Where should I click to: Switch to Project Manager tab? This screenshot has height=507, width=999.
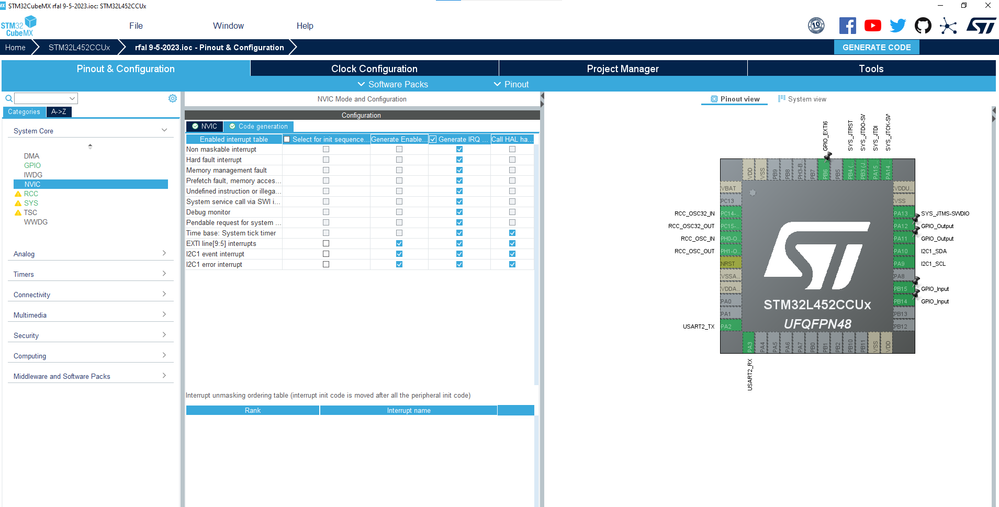click(x=622, y=69)
